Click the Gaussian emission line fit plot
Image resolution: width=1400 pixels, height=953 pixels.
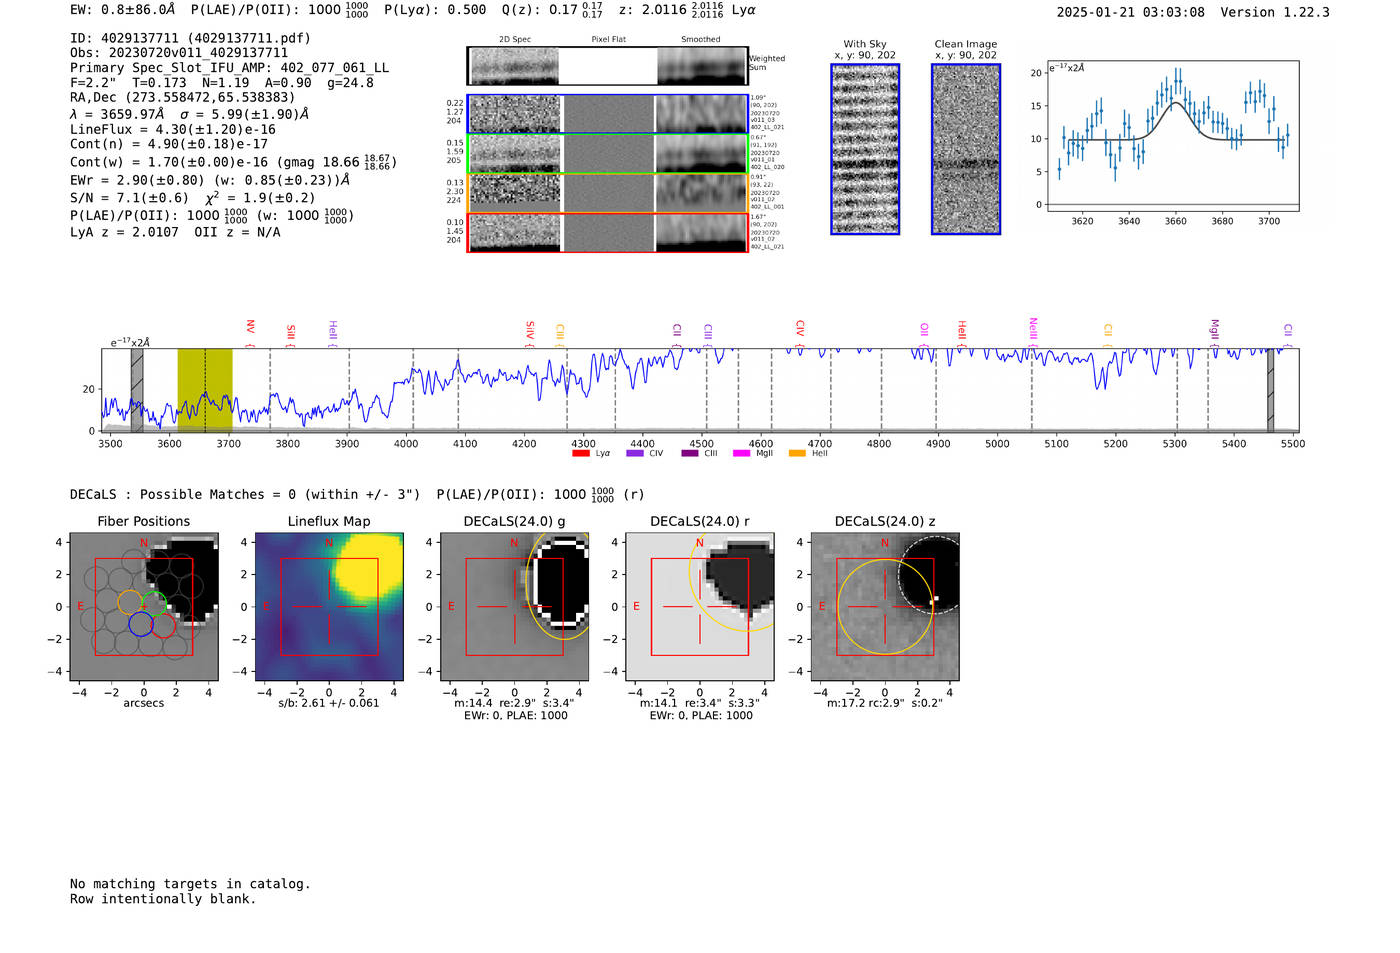[x=1172, y=136]
